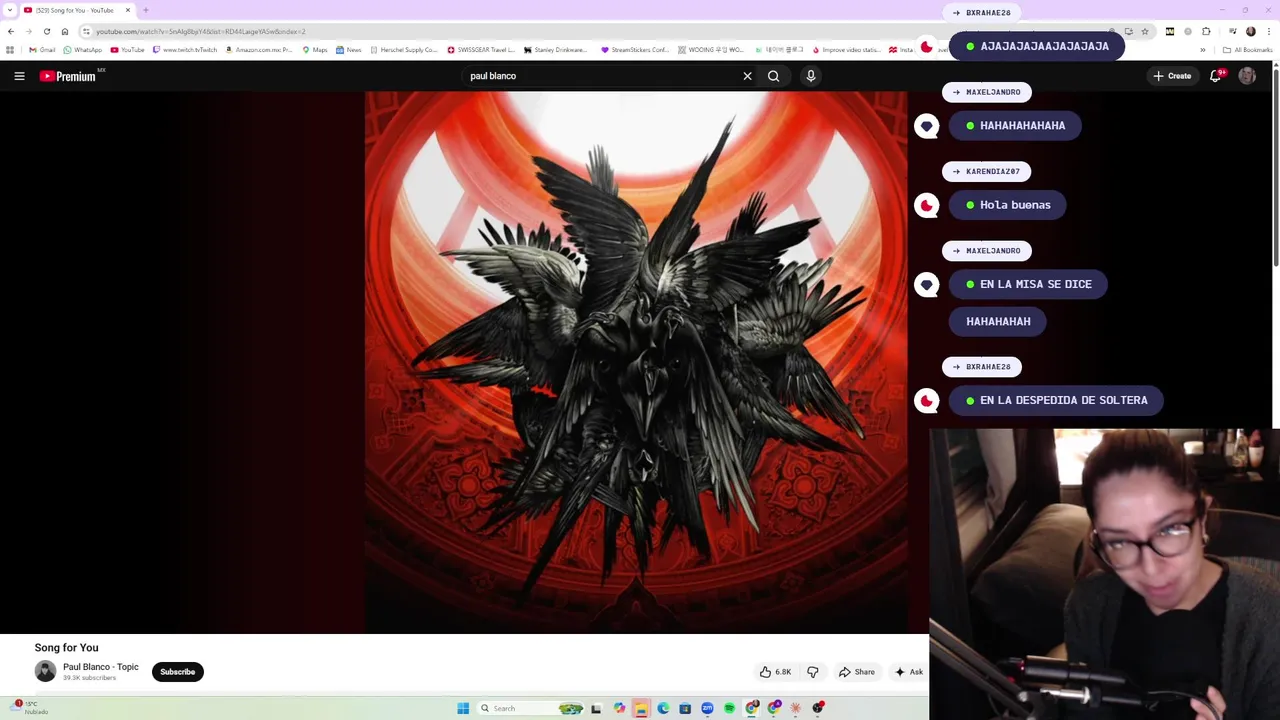This screenshot has height=720, width=1280.
Task: Go to YouTube Premium home logo
Action: 68,76
